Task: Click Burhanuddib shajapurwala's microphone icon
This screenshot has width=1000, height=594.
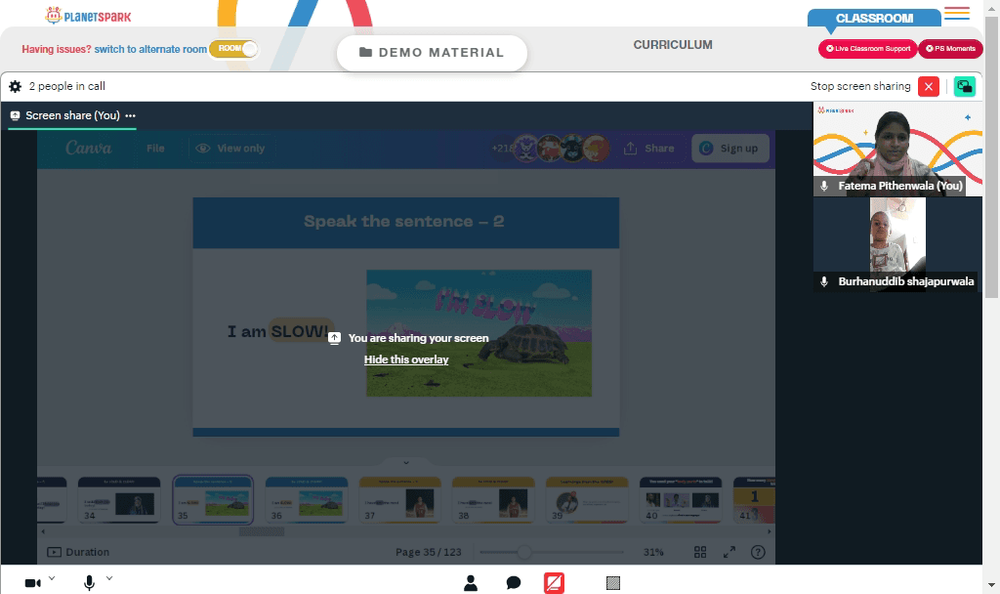Action: pos(824,281)
